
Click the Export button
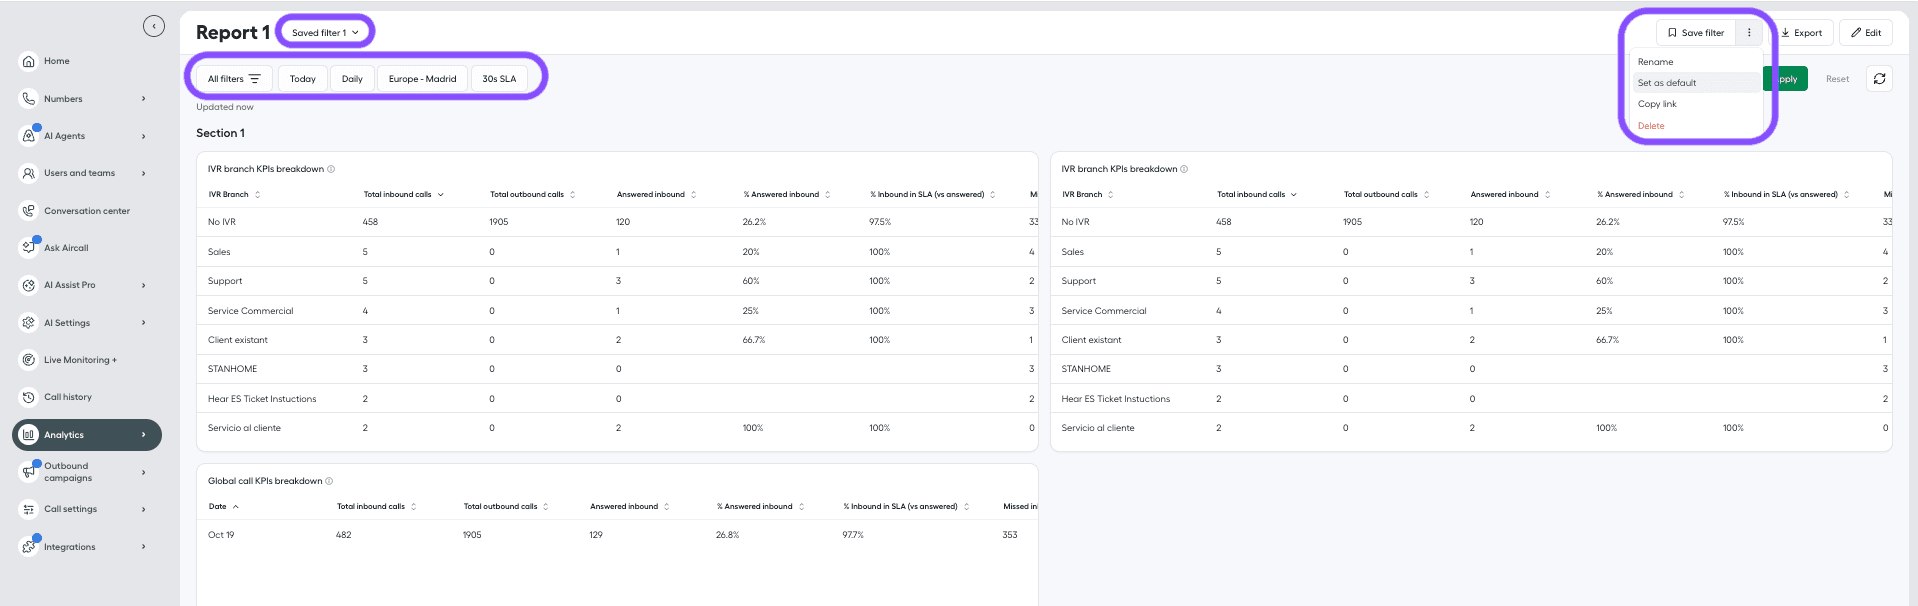coord(1801,33)
